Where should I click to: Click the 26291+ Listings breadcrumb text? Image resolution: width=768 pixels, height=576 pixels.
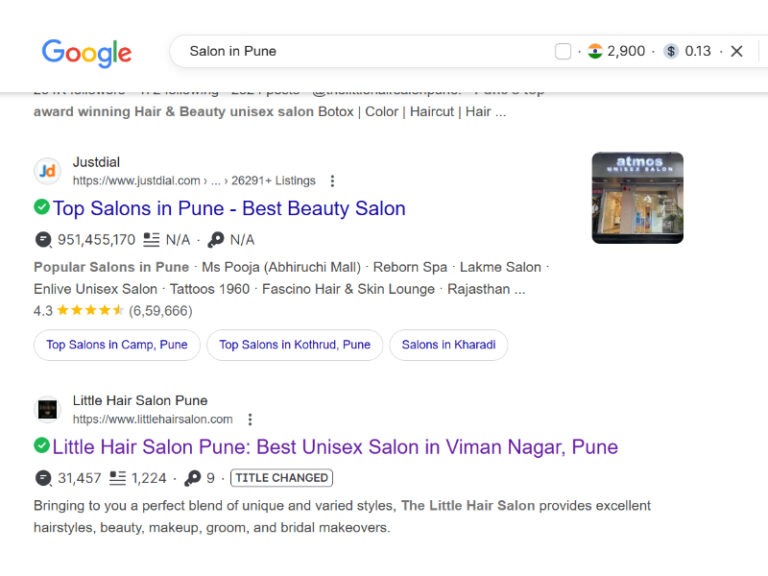coord(273,181)
